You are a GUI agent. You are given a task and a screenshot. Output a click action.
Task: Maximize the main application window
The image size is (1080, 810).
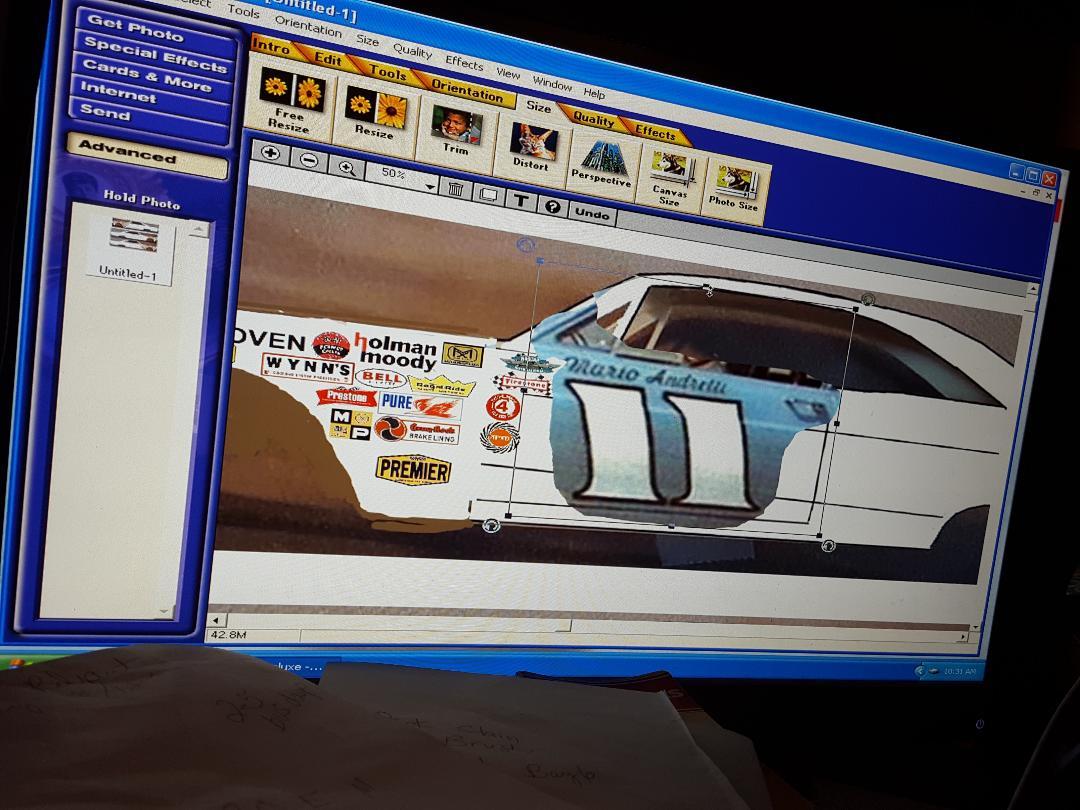point(1032,175)
